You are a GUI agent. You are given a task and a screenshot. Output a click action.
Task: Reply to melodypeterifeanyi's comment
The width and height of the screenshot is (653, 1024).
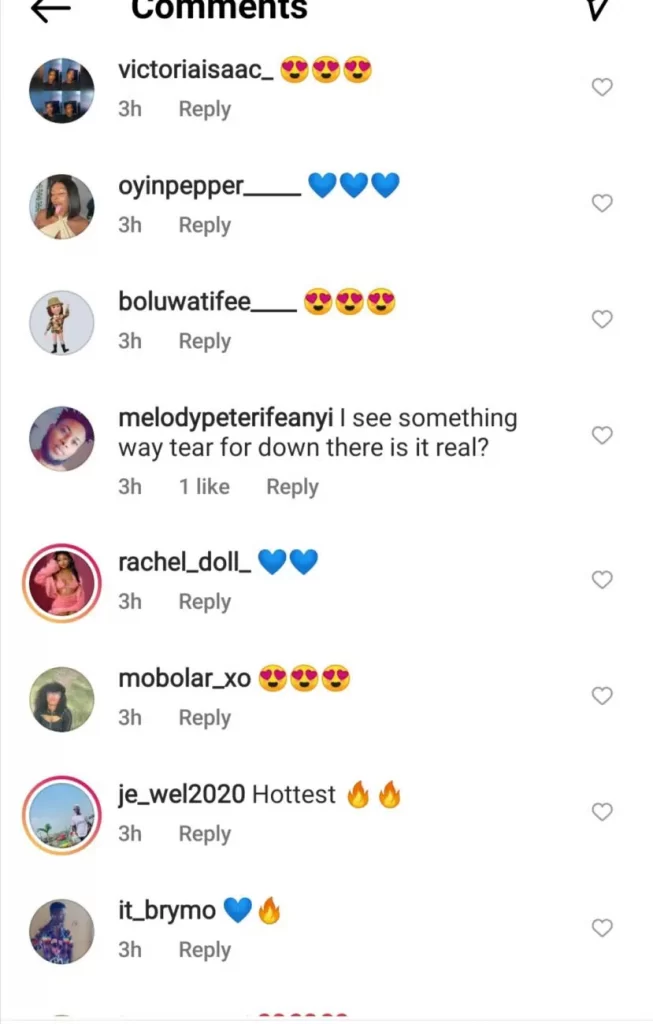[292, 487]
